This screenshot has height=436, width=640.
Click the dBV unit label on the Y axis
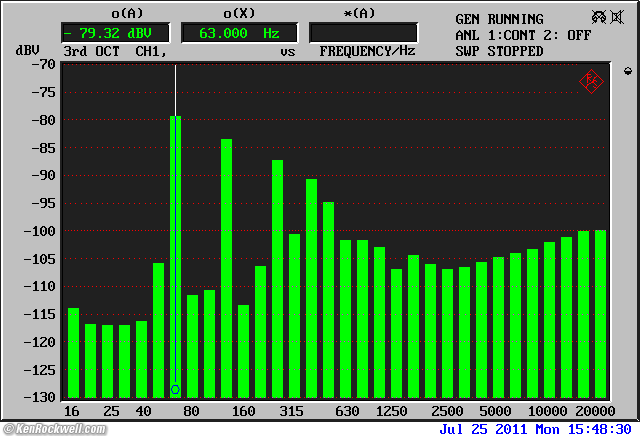28,51
